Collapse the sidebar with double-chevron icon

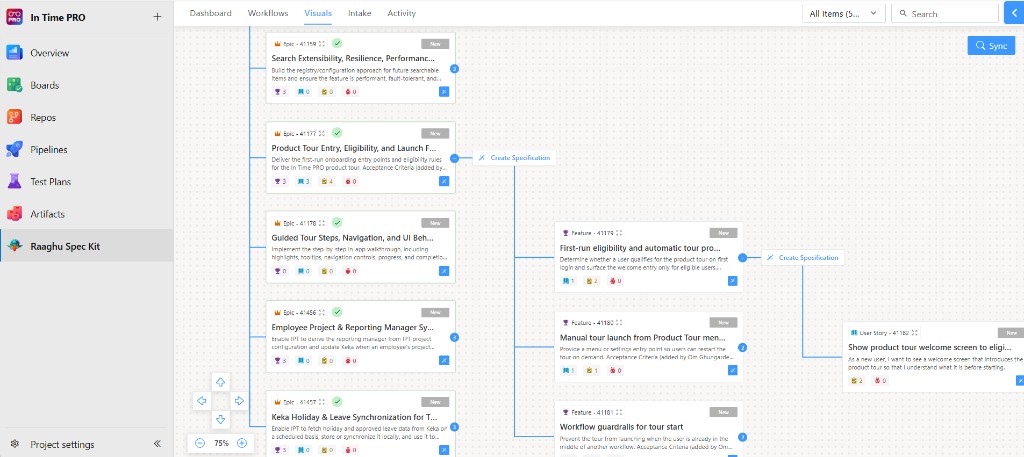(157, 444)
